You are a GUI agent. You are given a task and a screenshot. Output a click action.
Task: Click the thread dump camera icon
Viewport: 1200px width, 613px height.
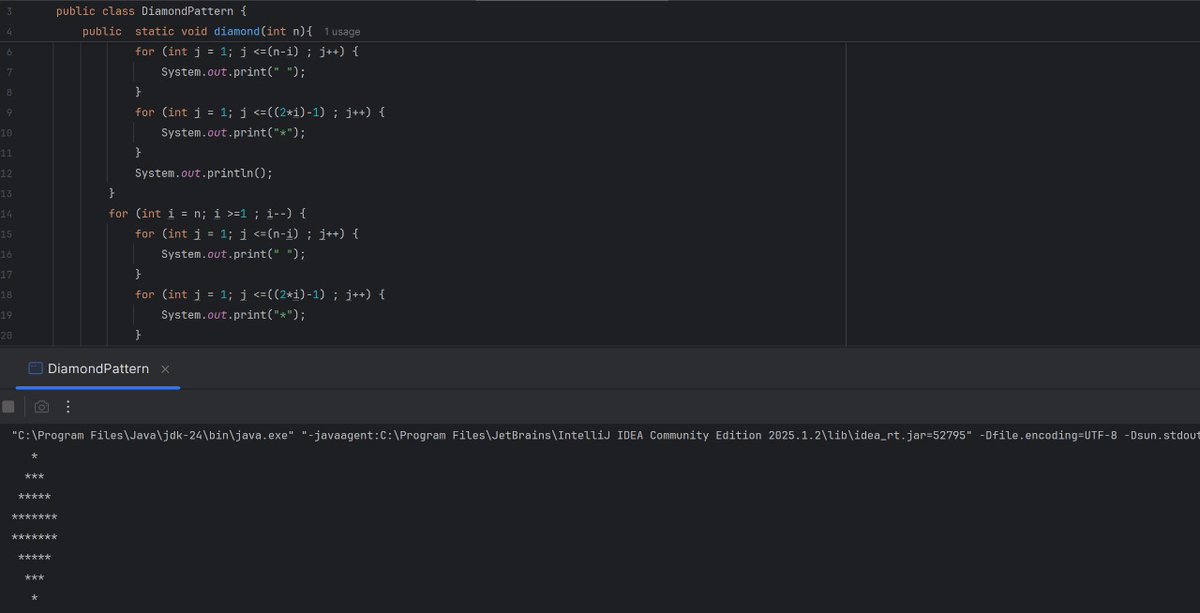41,407
